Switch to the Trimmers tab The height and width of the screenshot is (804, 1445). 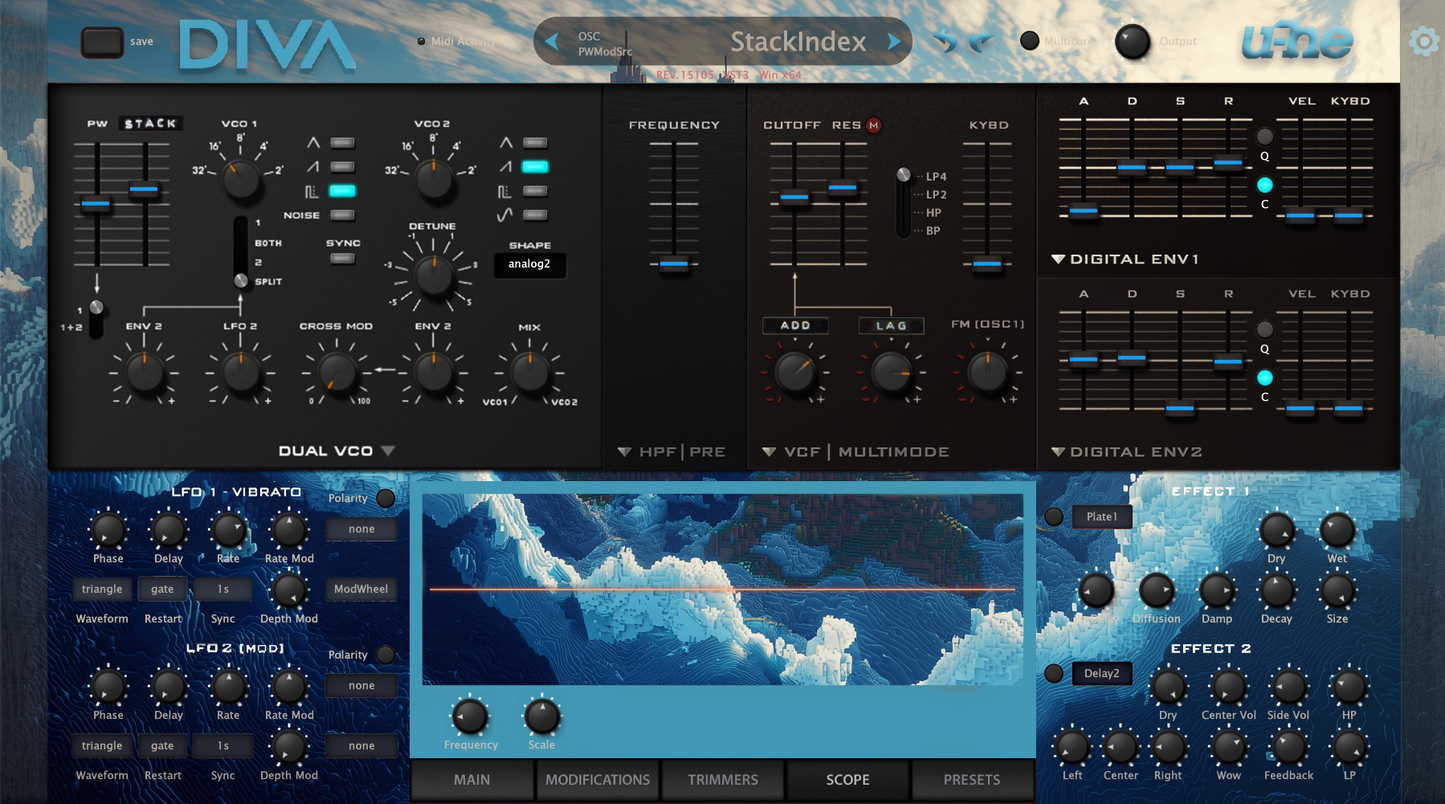723,780
